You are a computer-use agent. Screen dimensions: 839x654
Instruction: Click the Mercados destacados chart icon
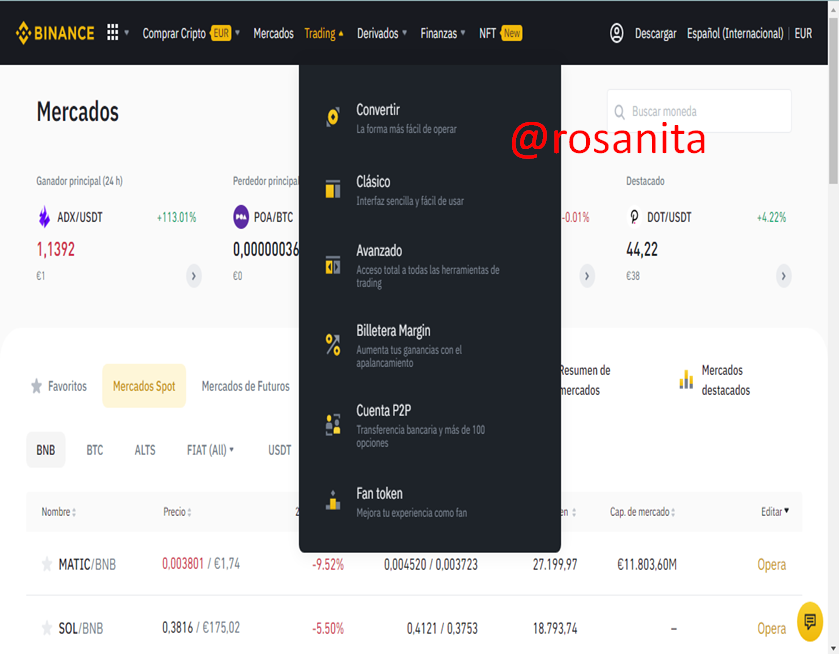pos(686,379)
